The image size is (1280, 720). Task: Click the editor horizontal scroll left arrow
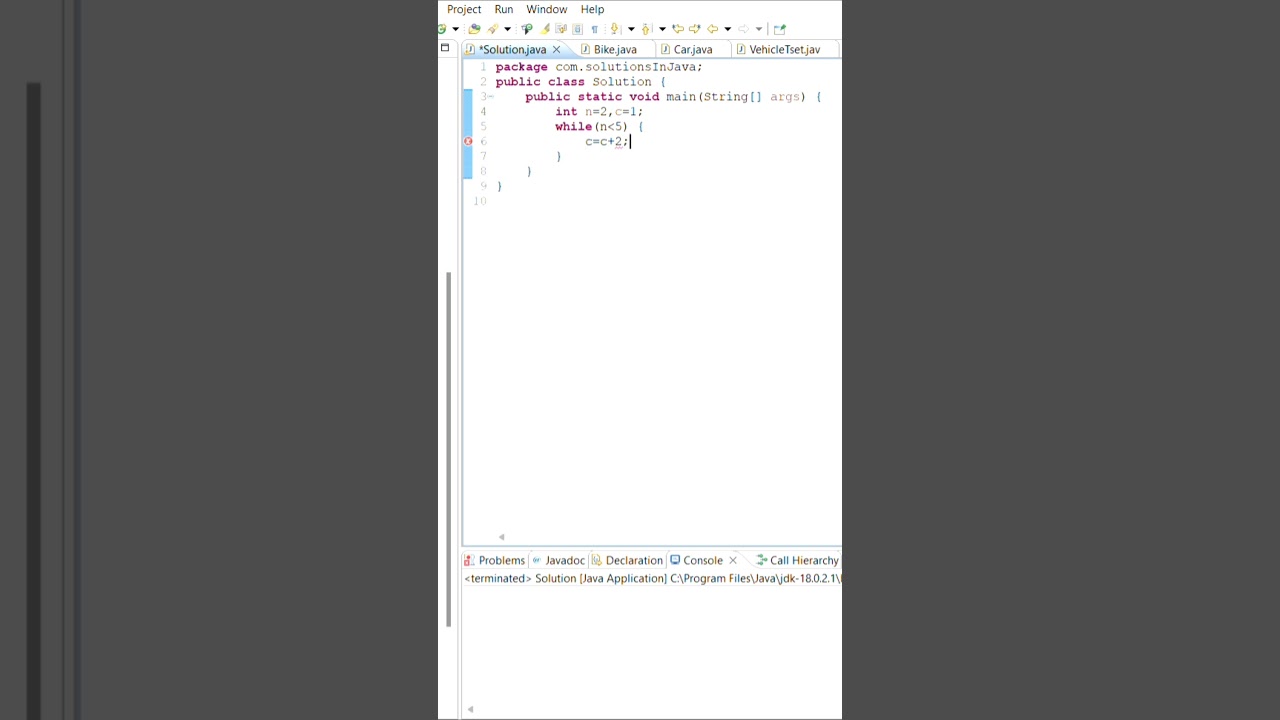pos(501,537)
